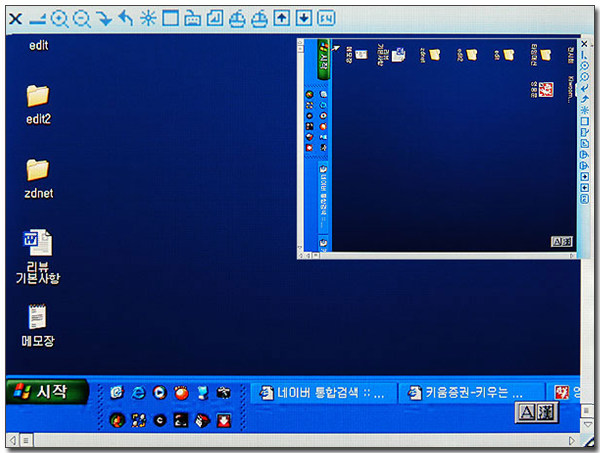
Task: Click the sun-shaped brightness icon
Action: pyautogui.click(x=148, y=18)
